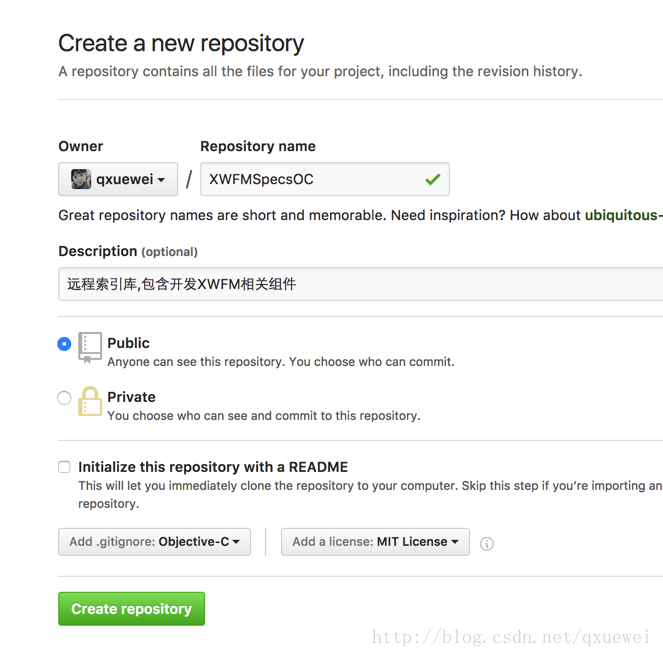The width and height of the screenshot is (663, 657).
Task: Click the Private option label
Action: pos(131,397)
